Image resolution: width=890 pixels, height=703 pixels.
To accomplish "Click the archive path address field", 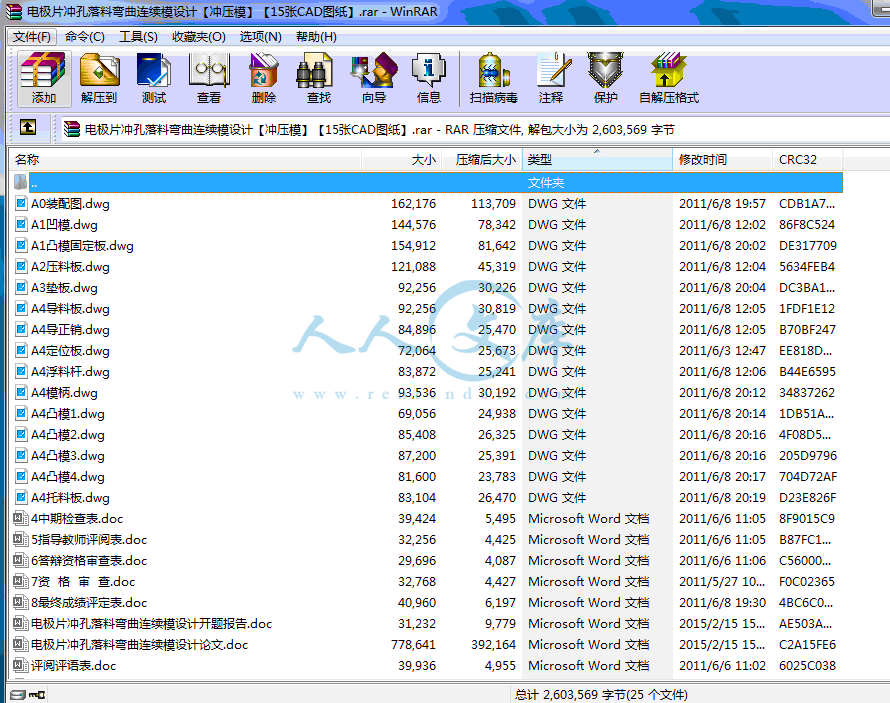I will tap(475, 129).
